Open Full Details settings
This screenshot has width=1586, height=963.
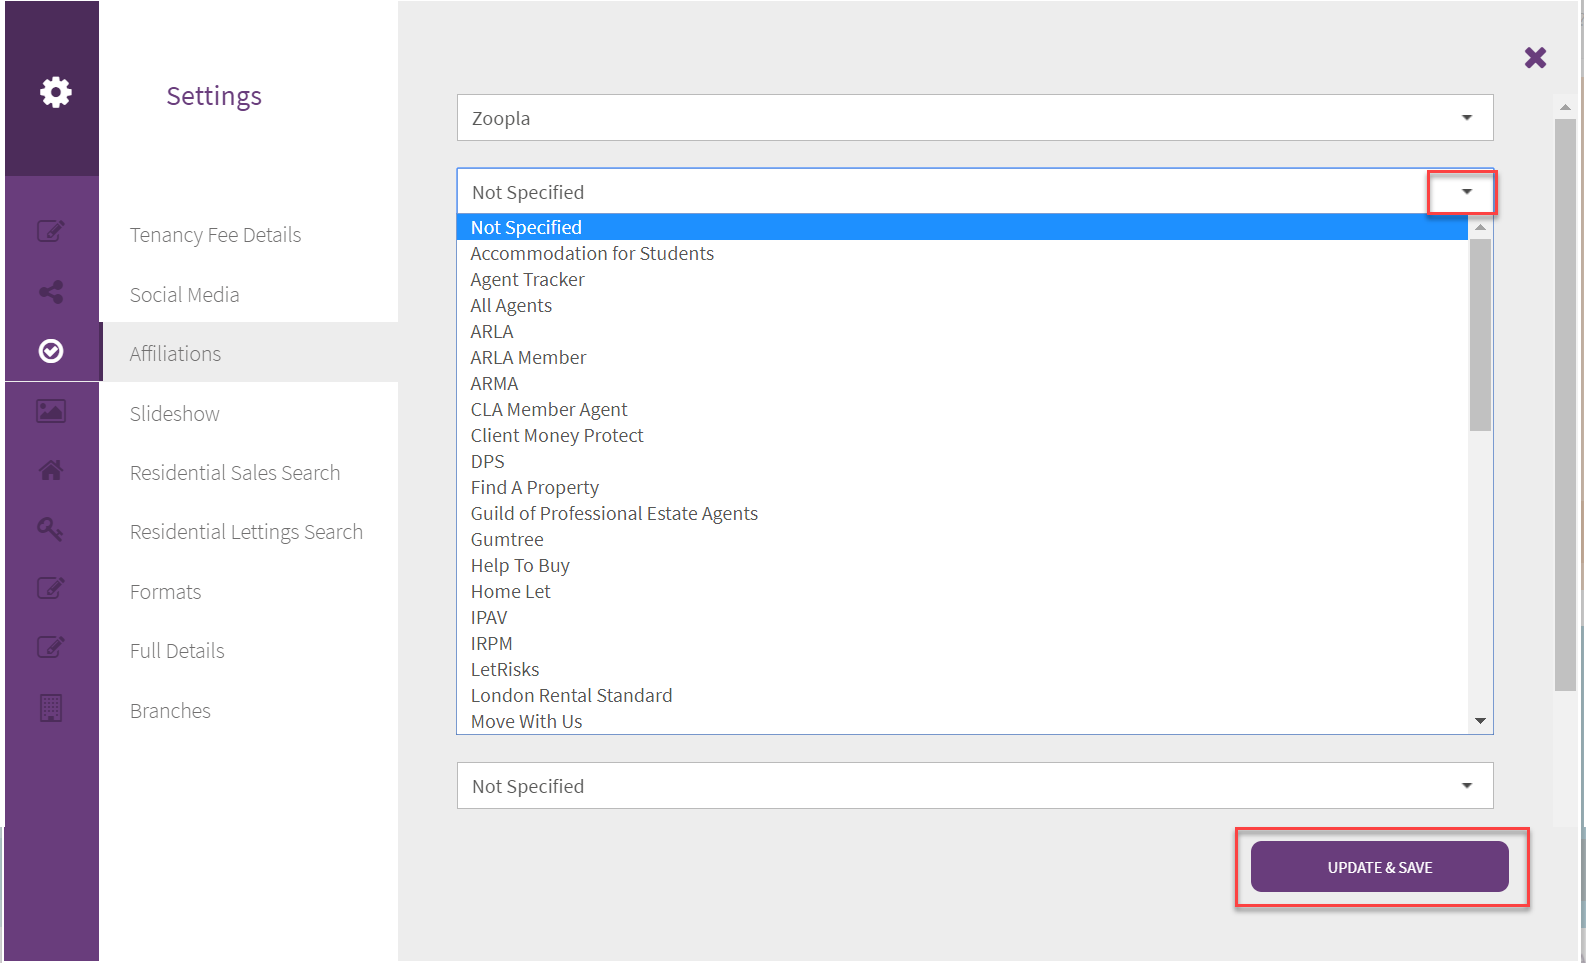[177, 651]
